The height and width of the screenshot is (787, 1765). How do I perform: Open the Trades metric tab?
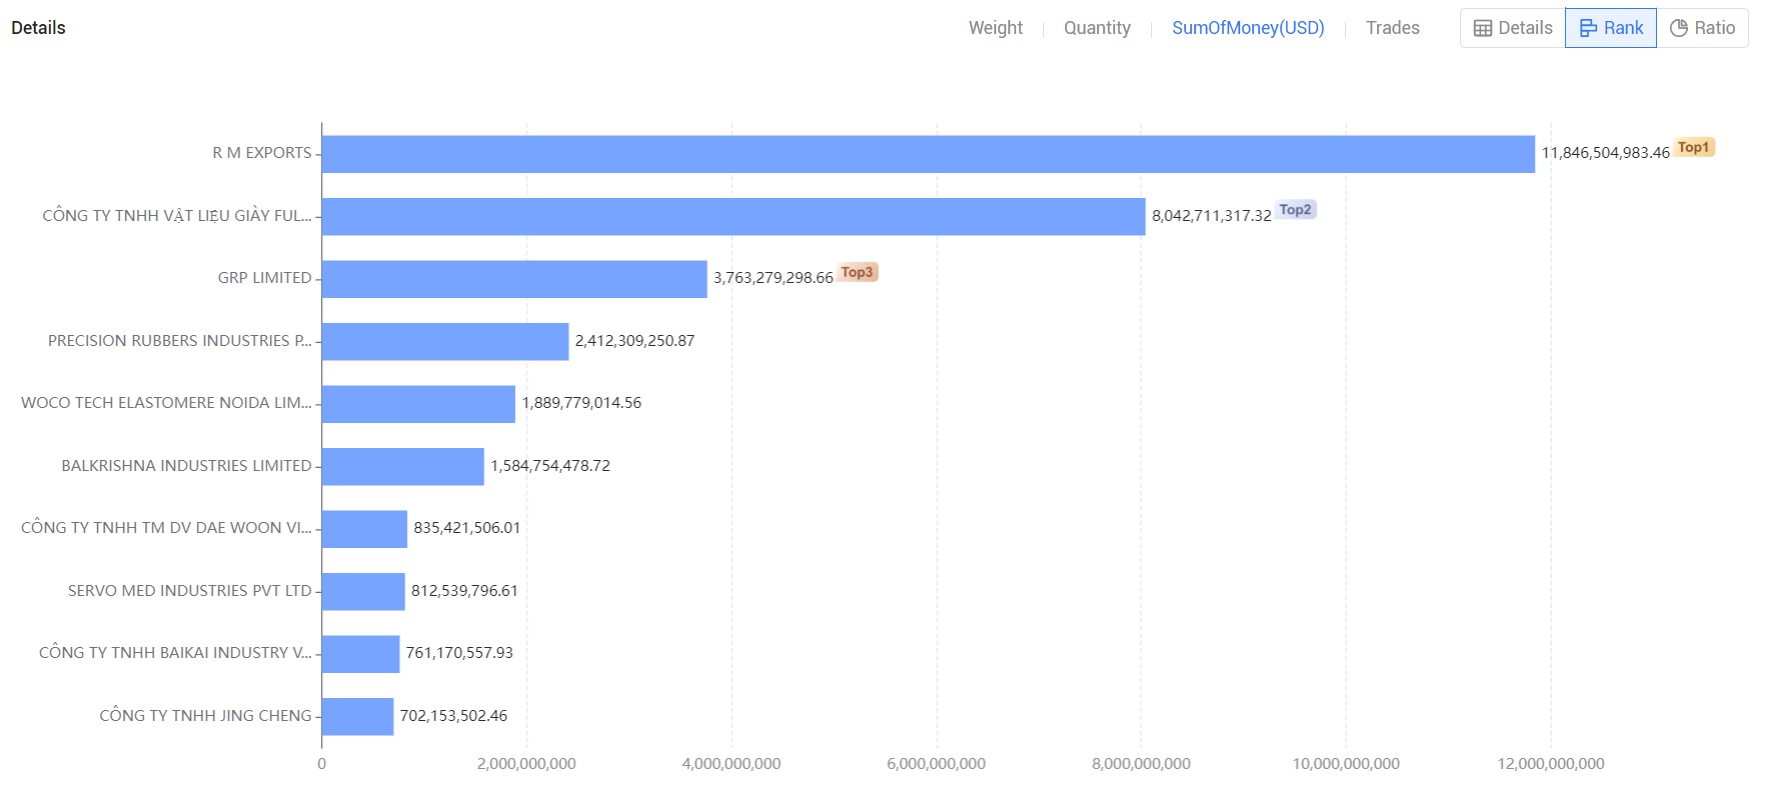1392,28
